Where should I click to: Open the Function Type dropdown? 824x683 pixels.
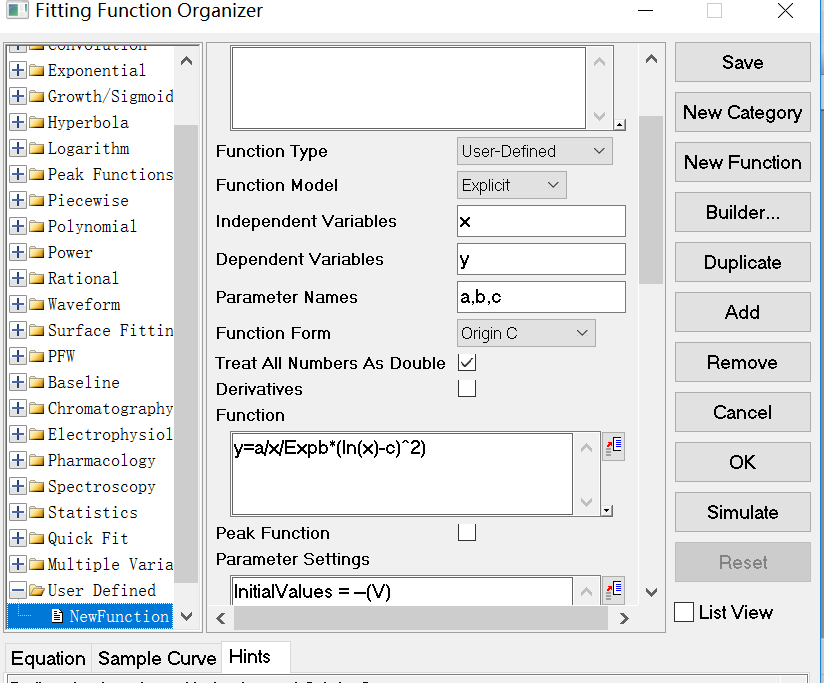pos(534,151)
